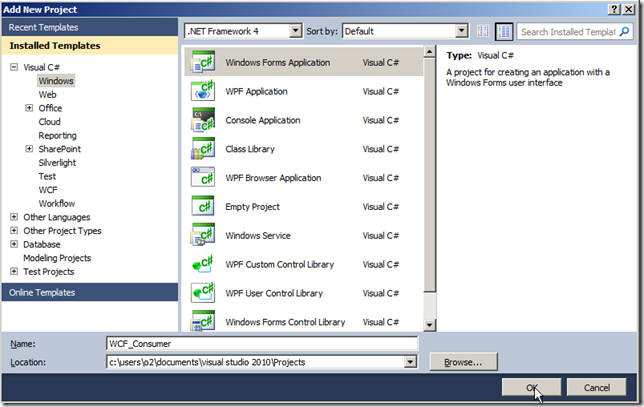Image resolution: width=644 pixels, height=407 pixels.
Task: Expand the SharePoint tree node
Action: [29, 149]
